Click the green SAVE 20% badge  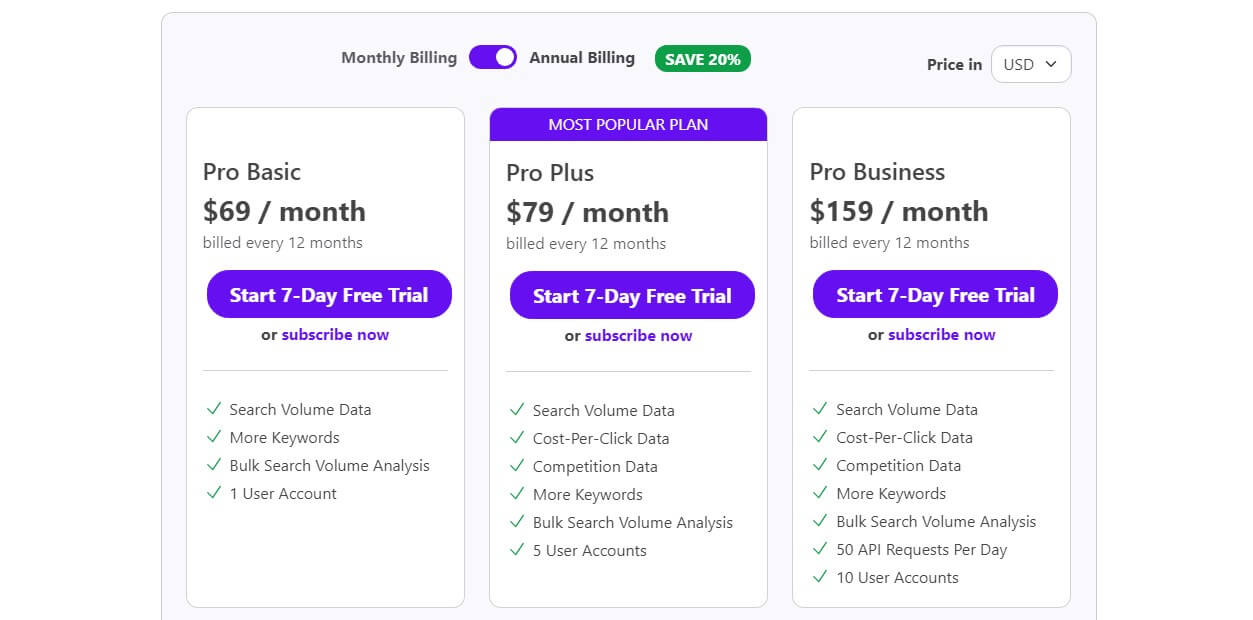pos(702,58)
